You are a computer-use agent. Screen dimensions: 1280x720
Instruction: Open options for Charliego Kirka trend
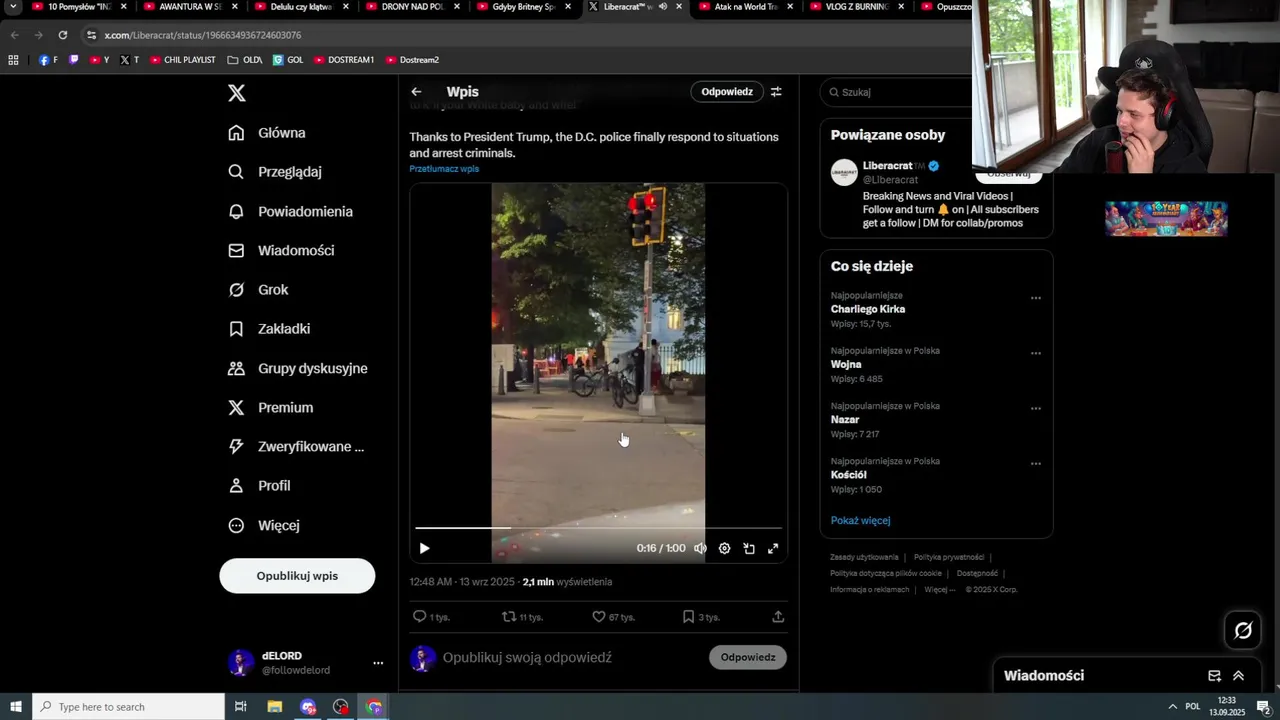tap(1036, 298)
